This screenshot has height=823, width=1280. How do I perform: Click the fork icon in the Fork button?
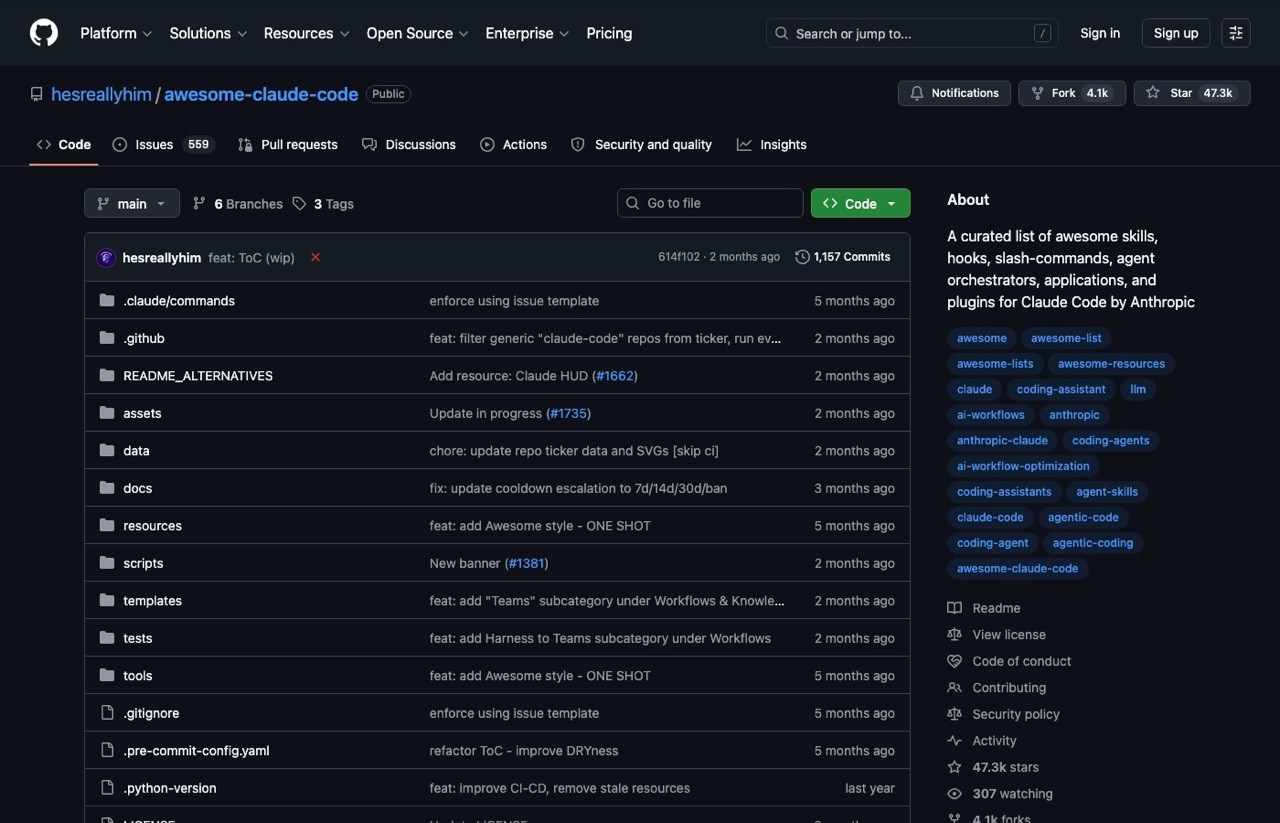[1037, 93]
